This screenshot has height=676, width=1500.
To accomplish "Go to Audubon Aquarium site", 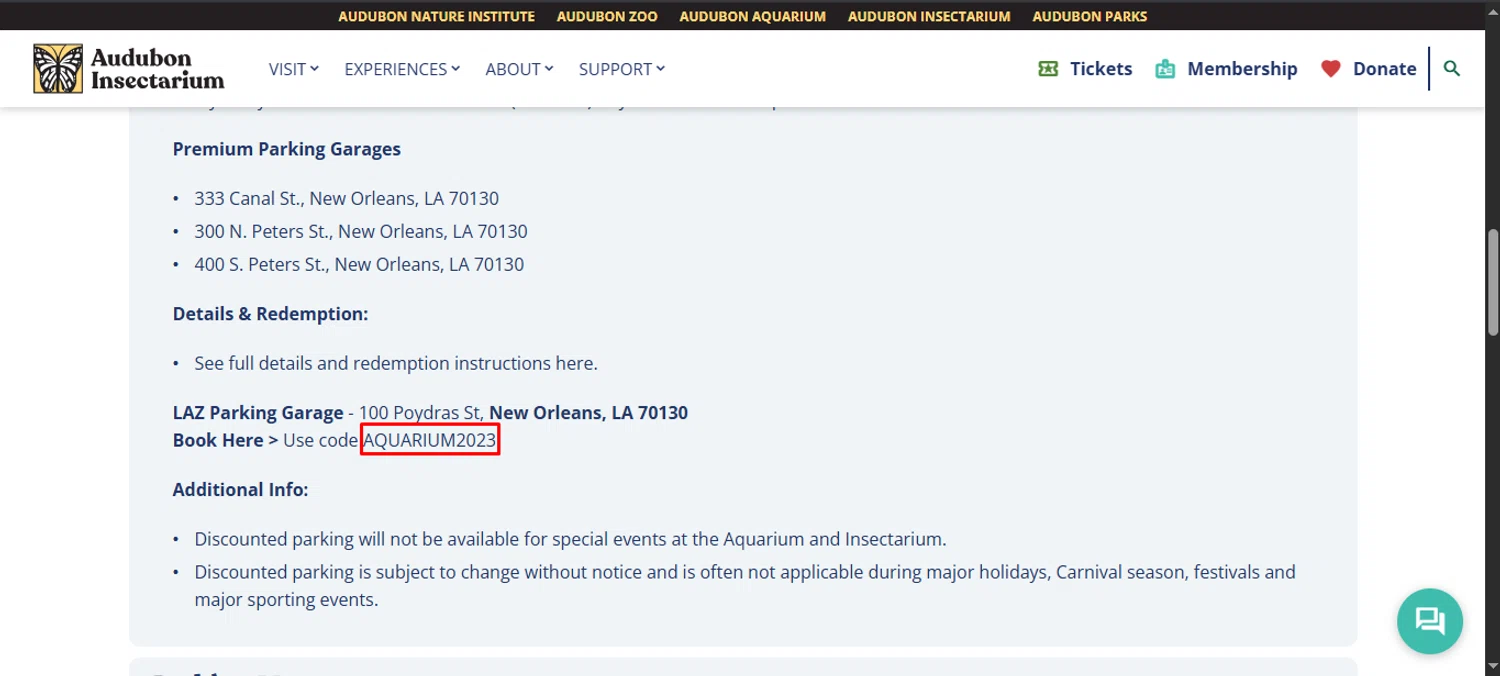I will 753,16.
